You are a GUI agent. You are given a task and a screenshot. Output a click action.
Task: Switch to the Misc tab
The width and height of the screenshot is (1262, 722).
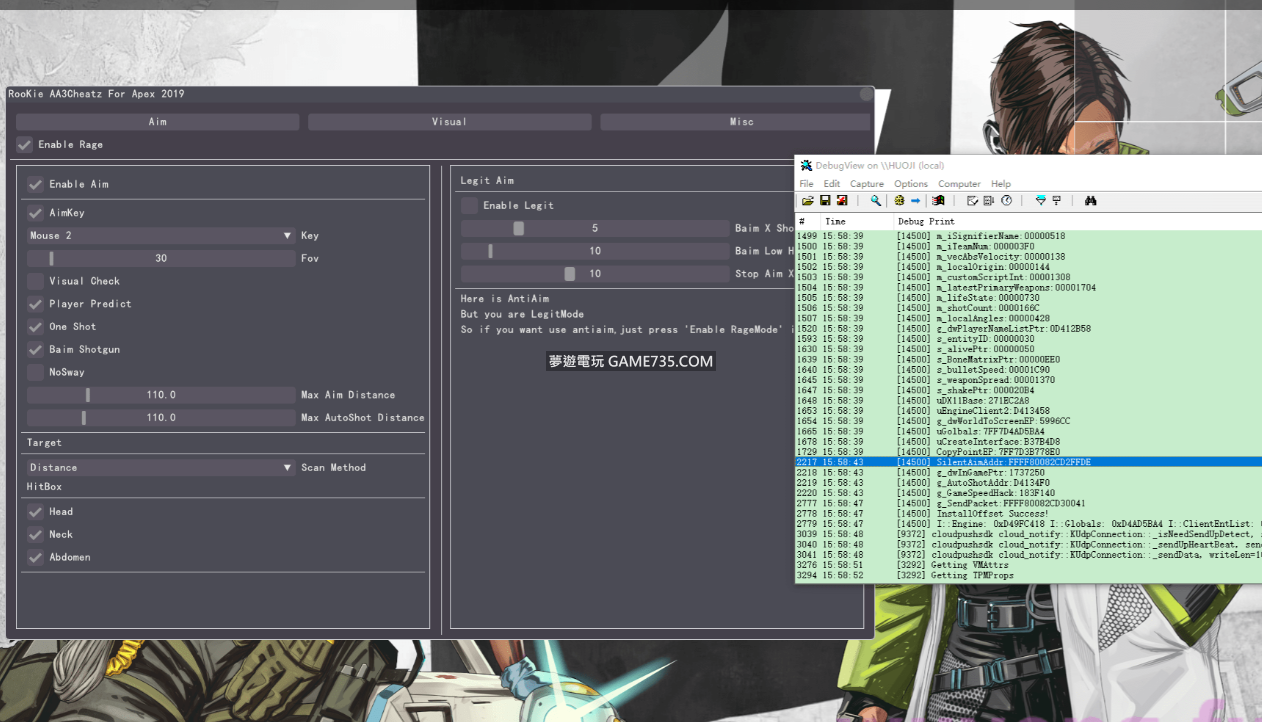(x=740, y=122)
